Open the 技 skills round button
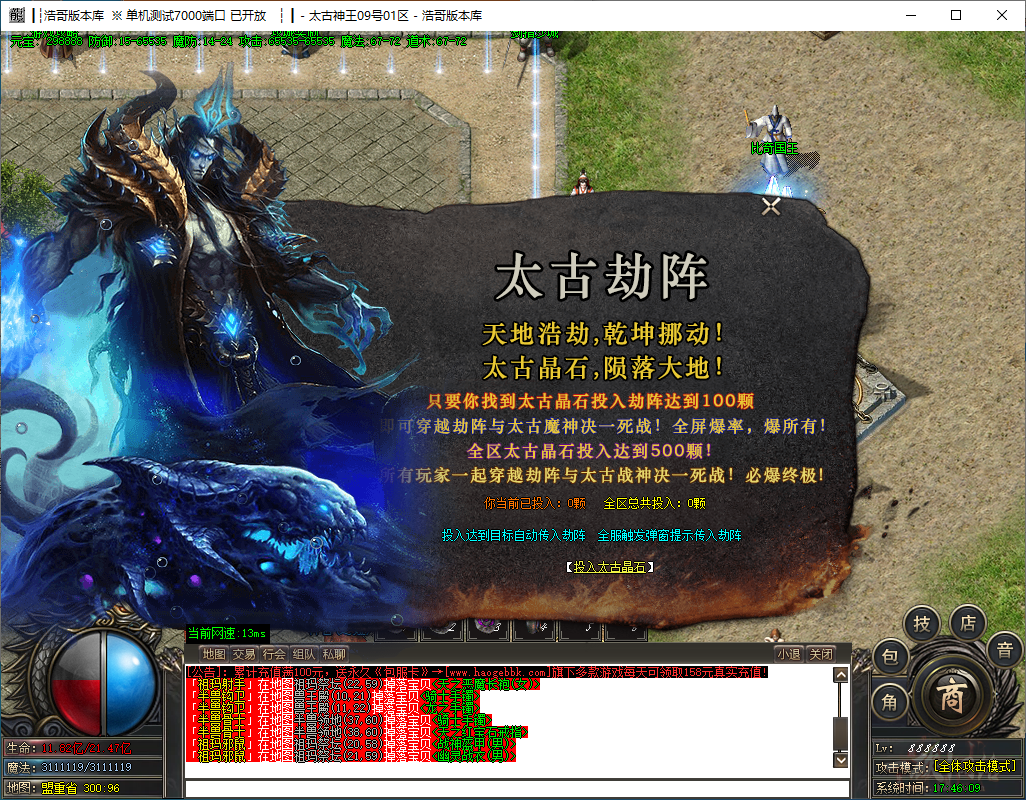Viewport: 1026px width, 800px height. point(921,624)
